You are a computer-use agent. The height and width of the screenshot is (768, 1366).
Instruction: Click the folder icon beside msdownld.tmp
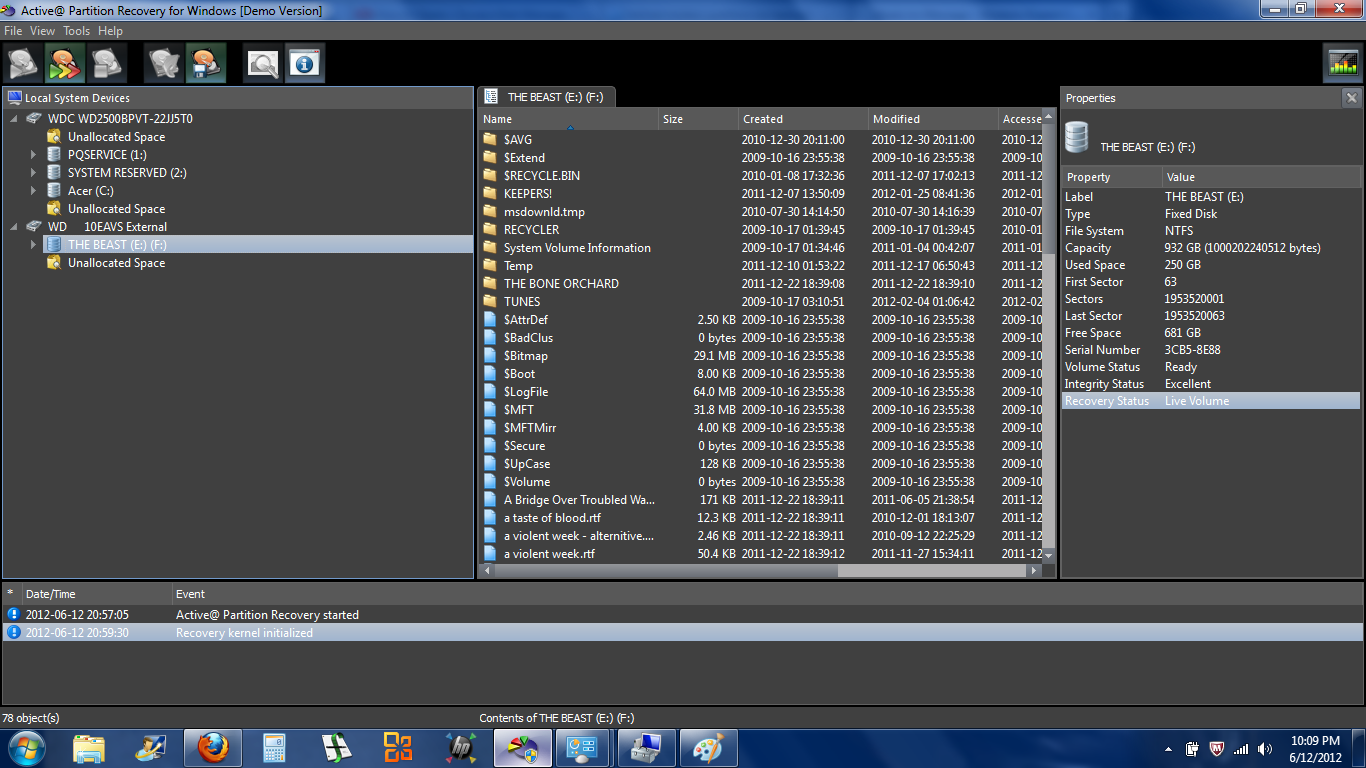pyautogui.click(x=490, y=212)
